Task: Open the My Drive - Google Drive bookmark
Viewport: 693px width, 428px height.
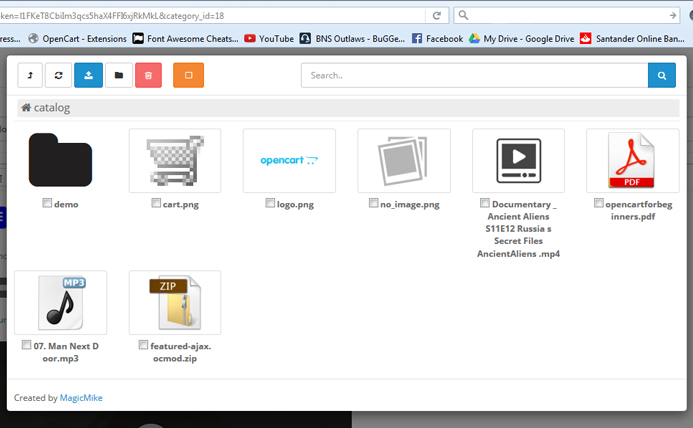Action: point(522,38)
